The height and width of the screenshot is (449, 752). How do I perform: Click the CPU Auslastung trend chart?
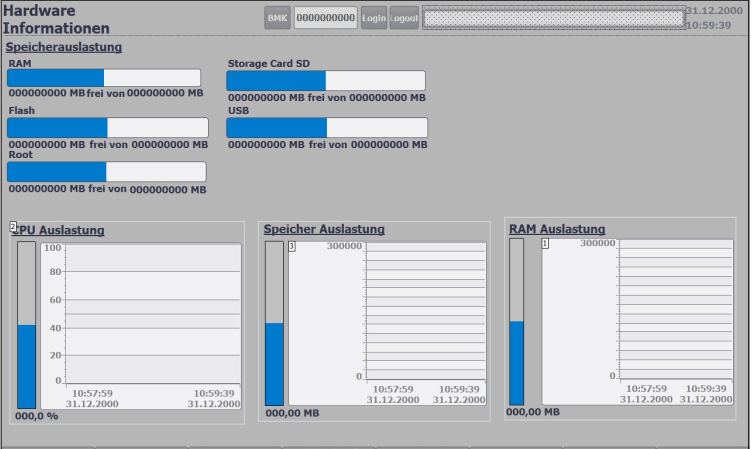coord(141,326)
